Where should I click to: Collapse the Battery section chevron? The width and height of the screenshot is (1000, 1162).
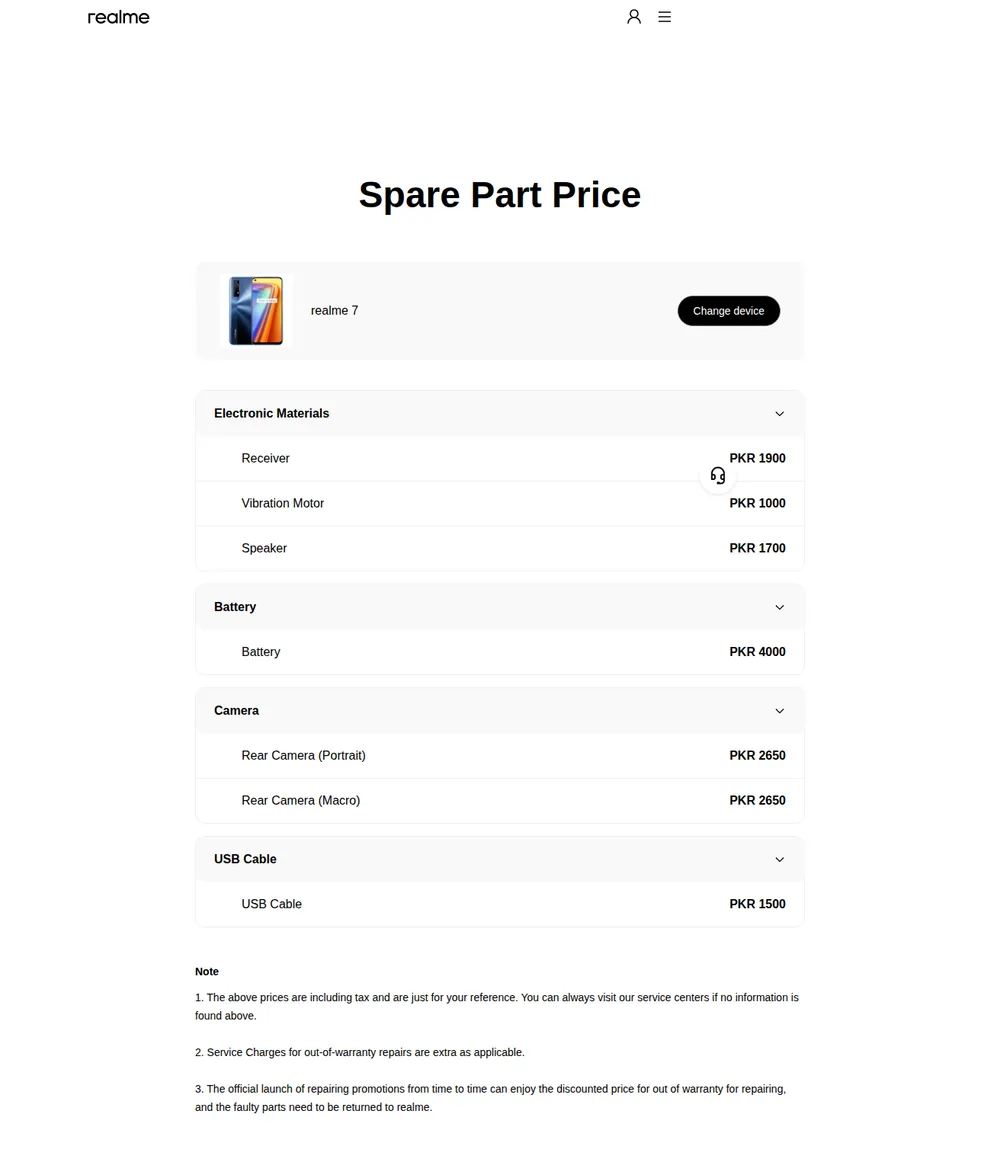click(779, 607)
